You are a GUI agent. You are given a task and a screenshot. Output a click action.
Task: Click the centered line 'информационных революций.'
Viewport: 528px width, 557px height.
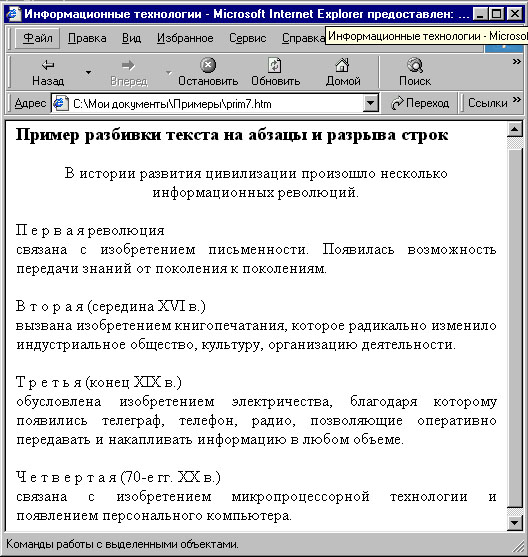click(x=255, y=193)
